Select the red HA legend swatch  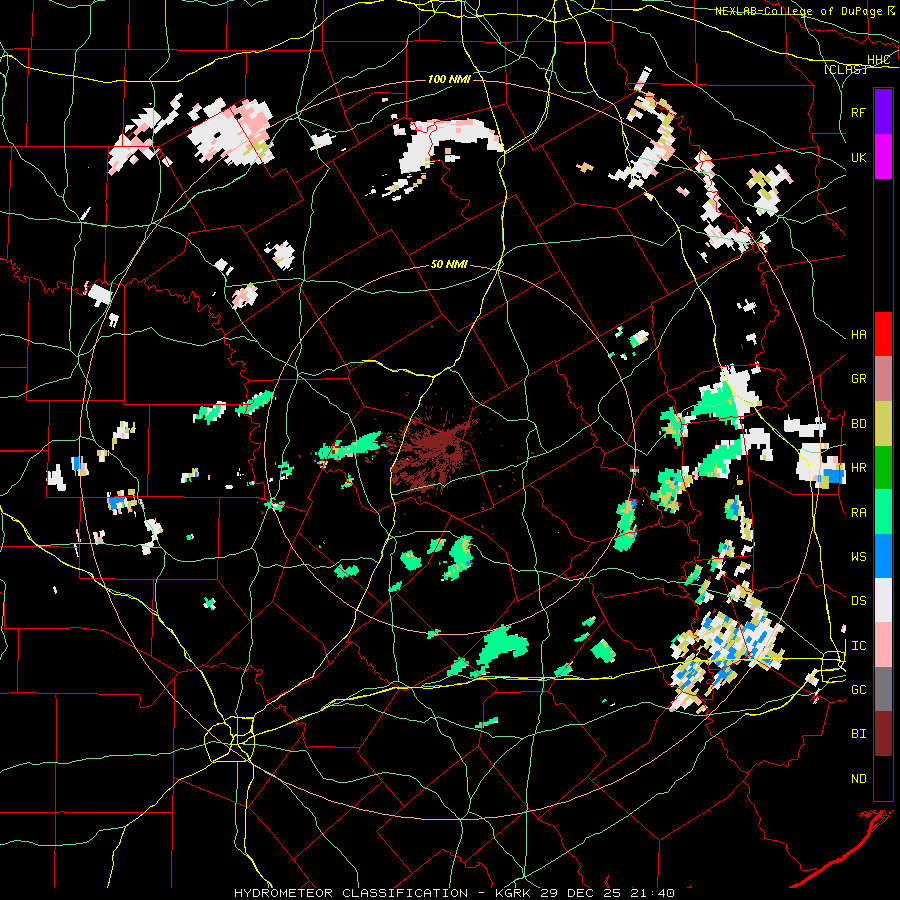tap(883, 334)
